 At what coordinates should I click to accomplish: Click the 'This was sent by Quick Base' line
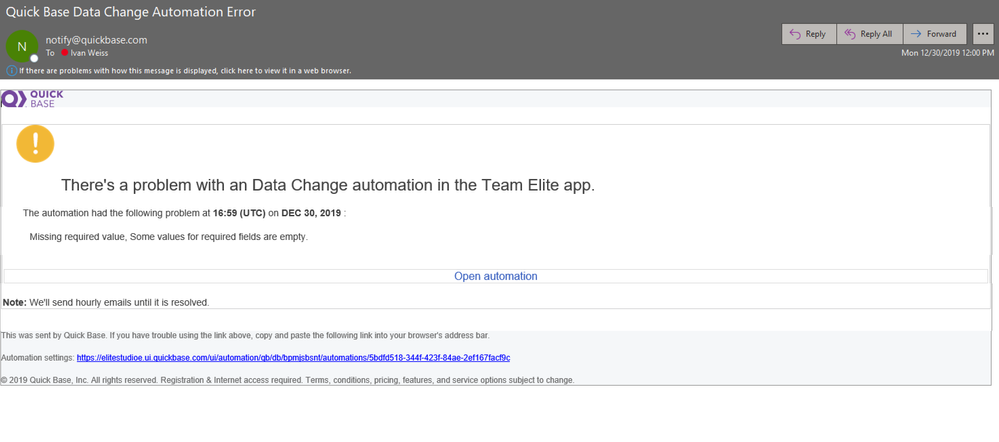tap(245, 335)
